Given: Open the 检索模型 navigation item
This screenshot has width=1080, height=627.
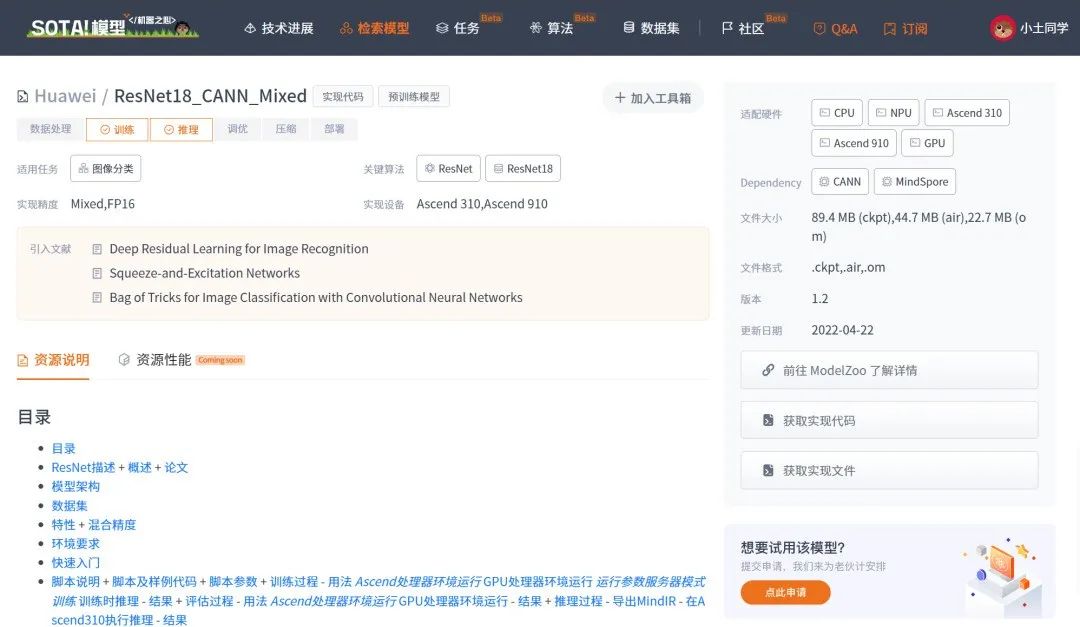Looking at the screenshot, I should [374, 28].
